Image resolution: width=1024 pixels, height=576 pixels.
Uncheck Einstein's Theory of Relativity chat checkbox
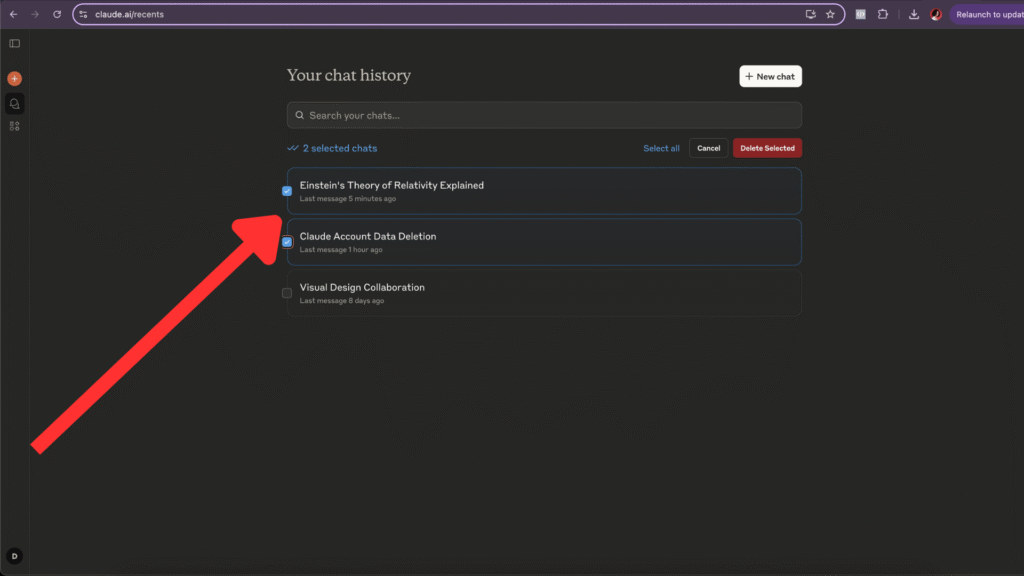(287, 191)
